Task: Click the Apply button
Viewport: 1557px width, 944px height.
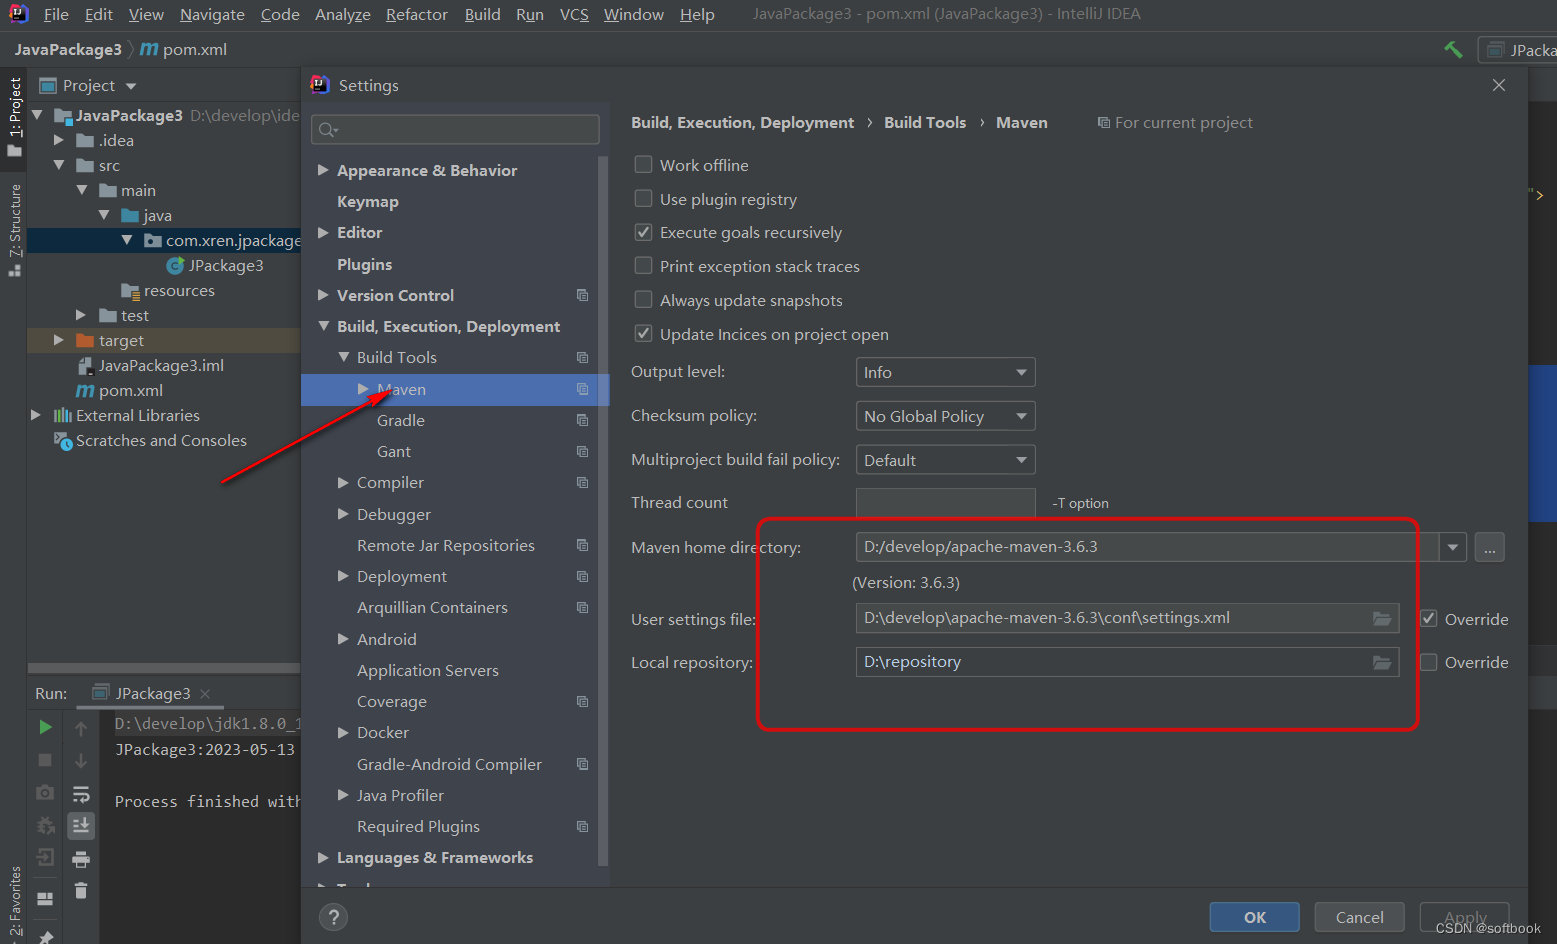Action: (1465, 917)
